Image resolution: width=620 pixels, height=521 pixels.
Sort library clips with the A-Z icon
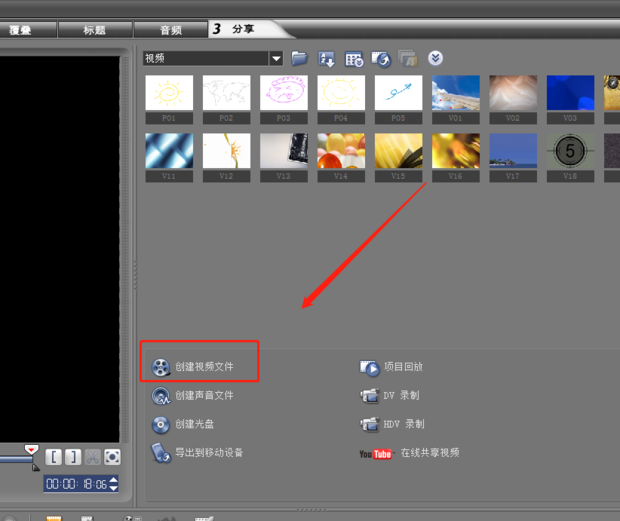tap(327, 59)
